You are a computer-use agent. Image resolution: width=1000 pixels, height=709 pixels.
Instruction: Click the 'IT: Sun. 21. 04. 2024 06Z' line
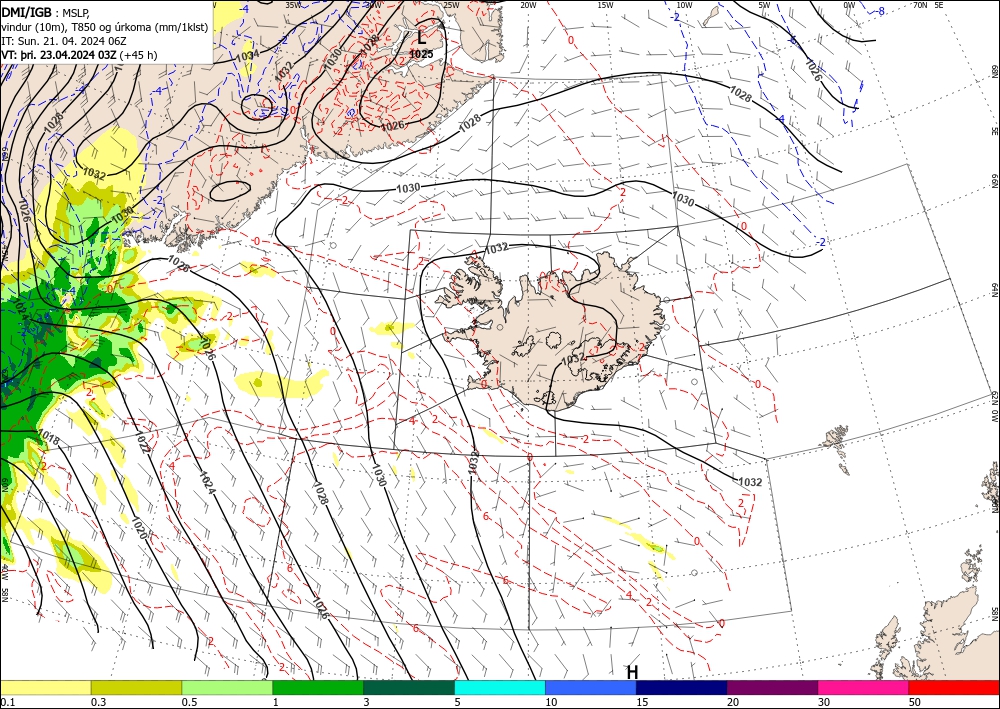coord(64,41)
